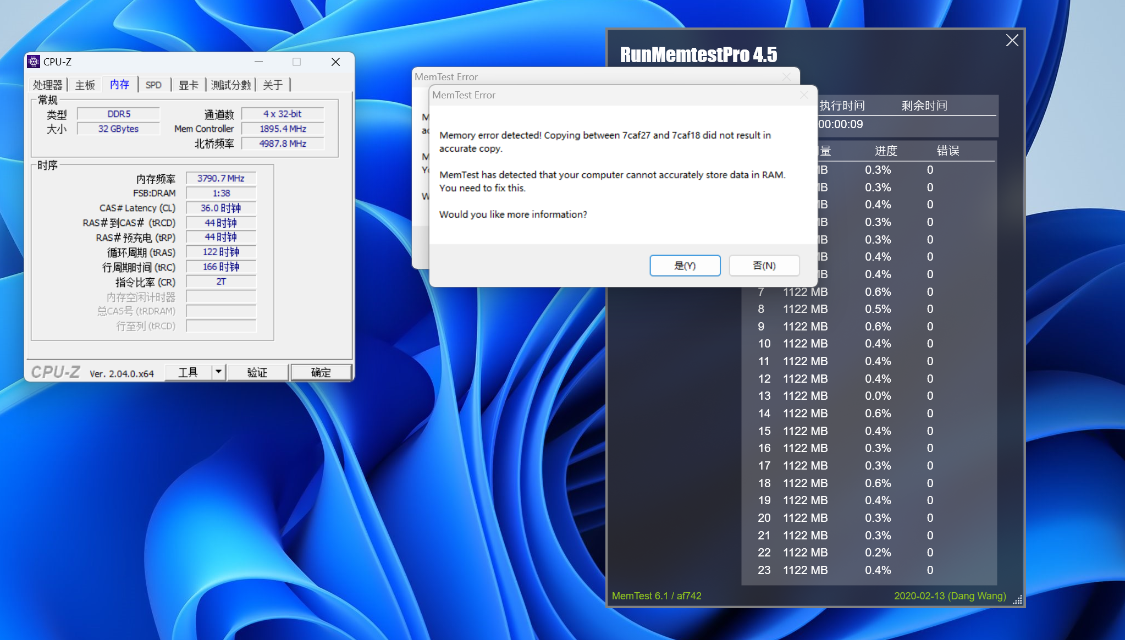
Task: Click the 工具 button in CPU-Z
Action: 188,372
